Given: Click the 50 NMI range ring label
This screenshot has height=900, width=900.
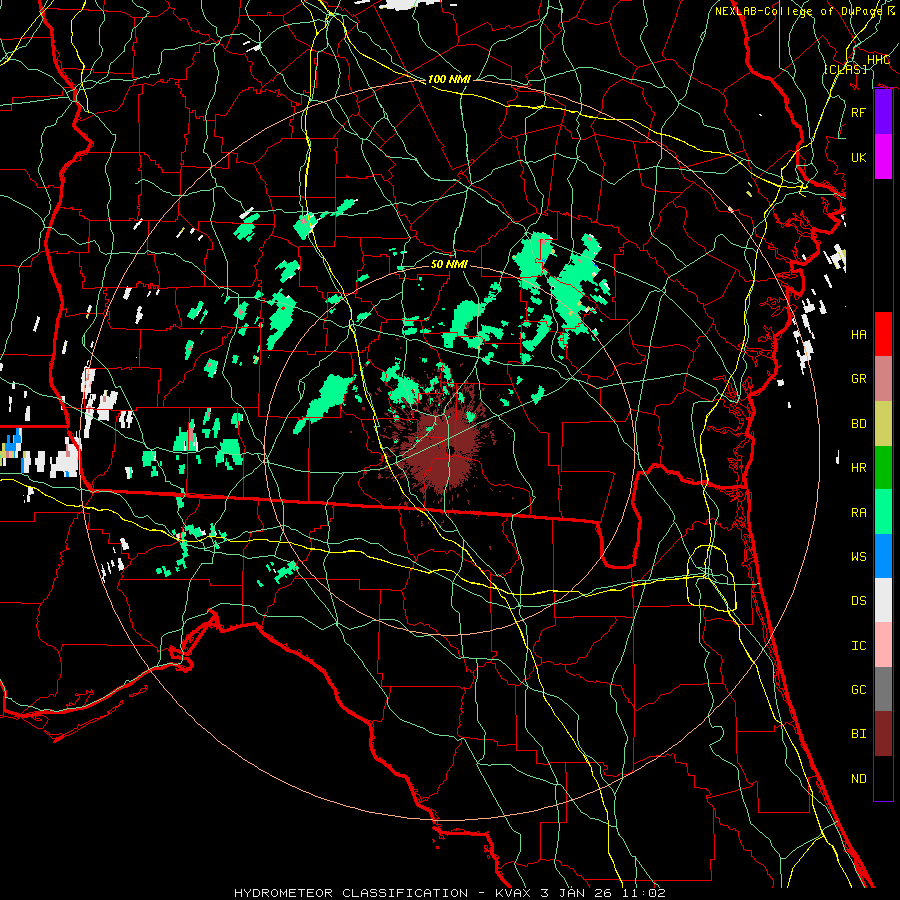Looking at the screenshot, I should coord(449,264).
